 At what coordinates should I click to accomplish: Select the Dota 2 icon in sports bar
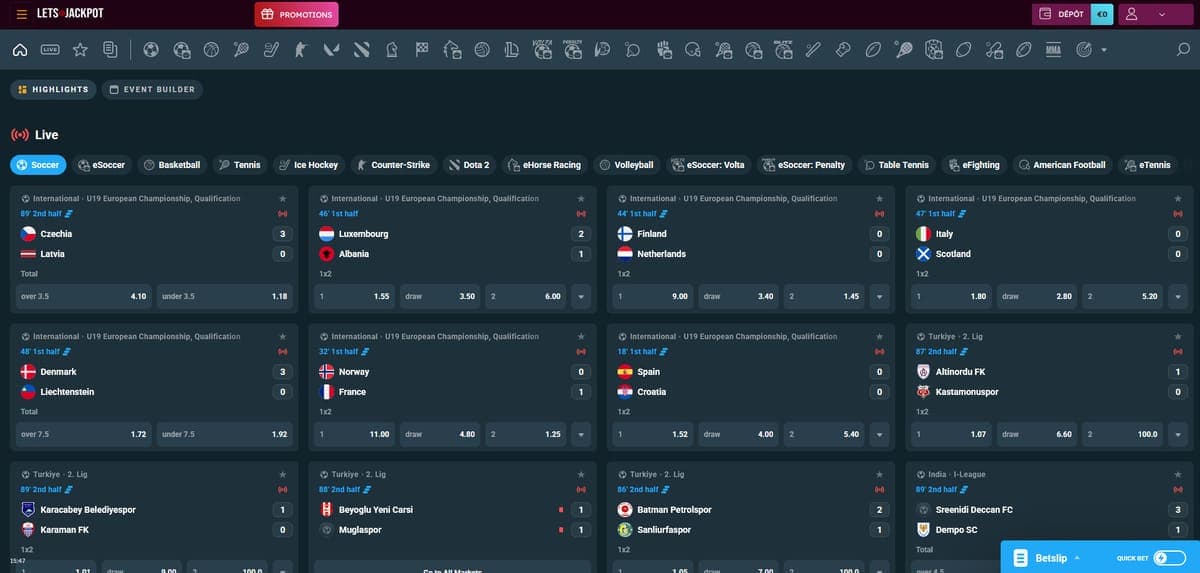(x=362, y=49)
